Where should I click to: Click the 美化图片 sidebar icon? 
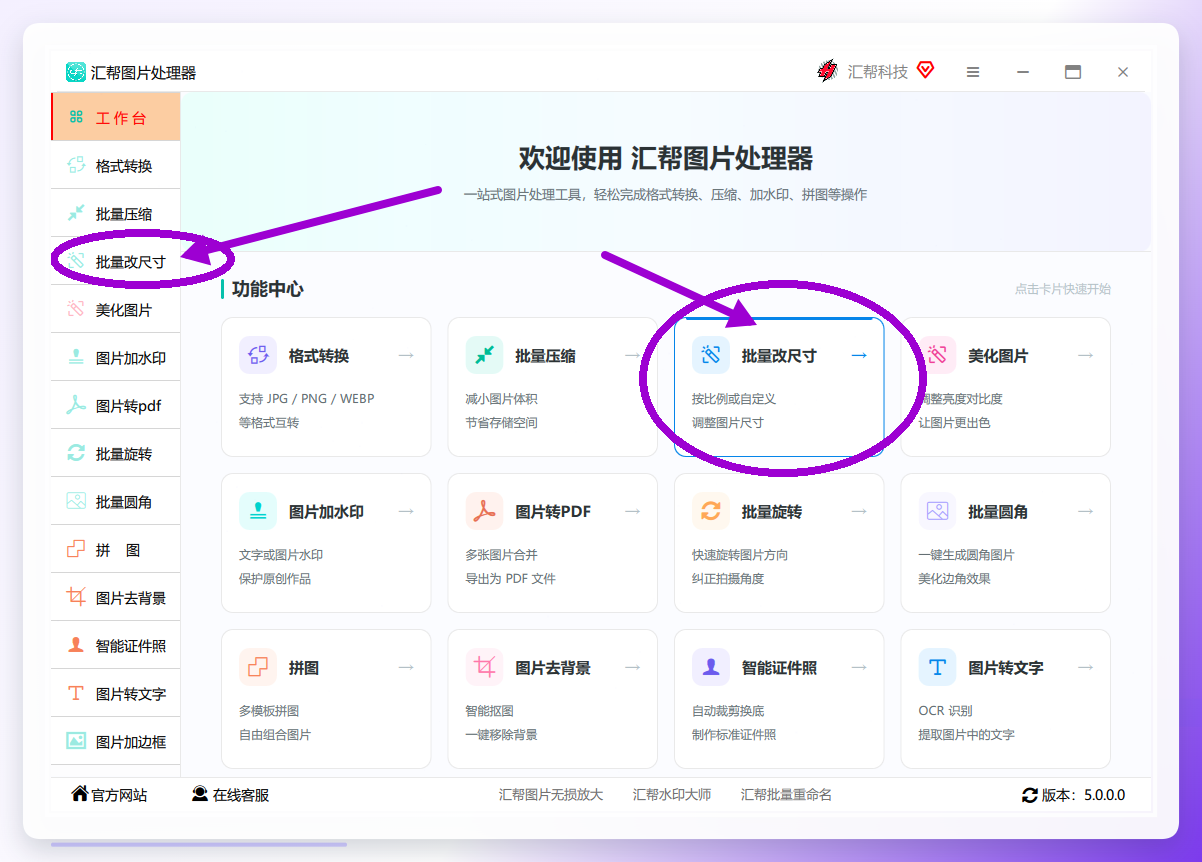76,310
